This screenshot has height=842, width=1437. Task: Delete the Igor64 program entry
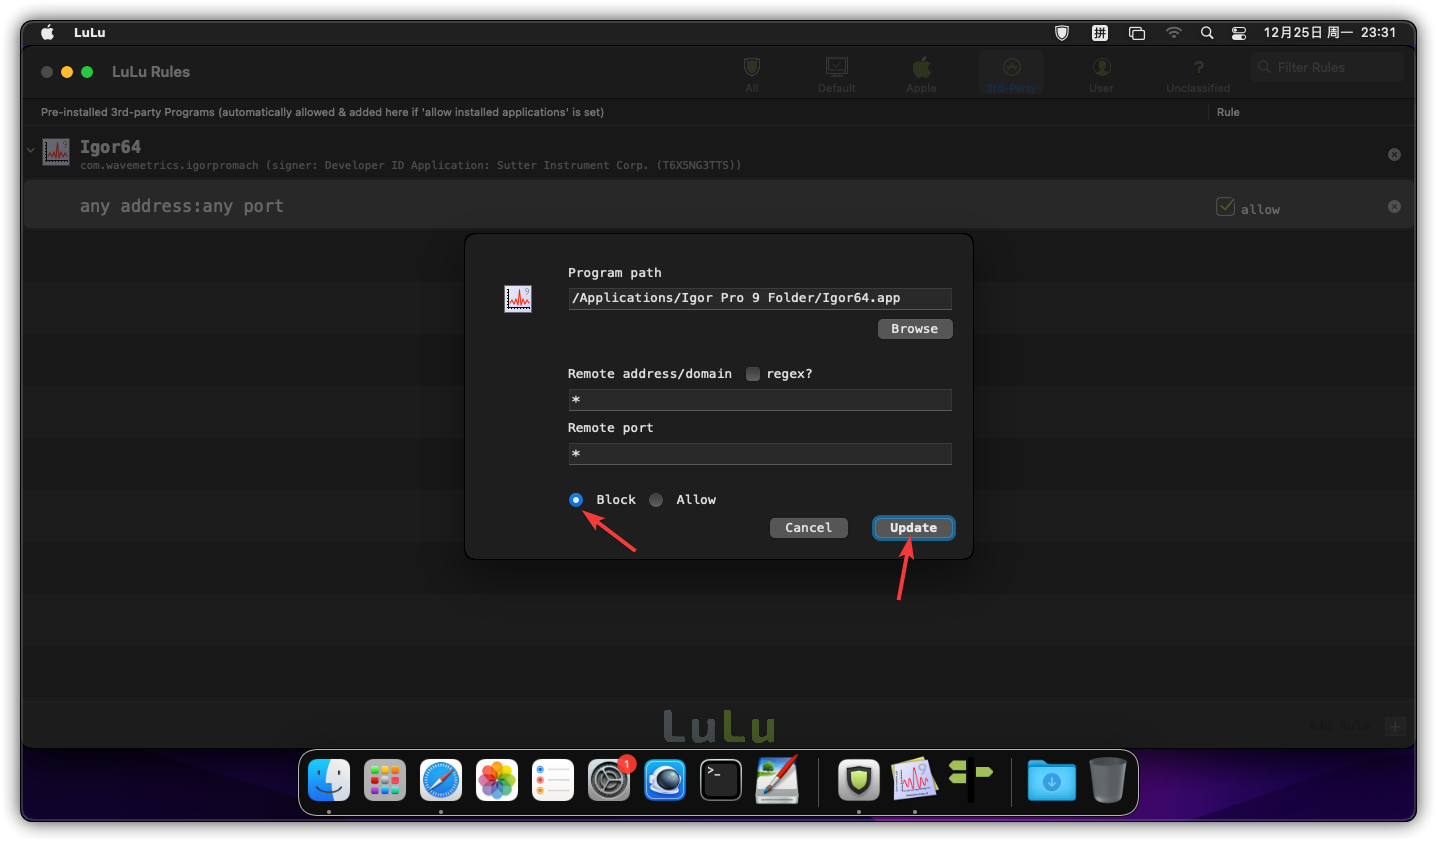point(1394,154)
